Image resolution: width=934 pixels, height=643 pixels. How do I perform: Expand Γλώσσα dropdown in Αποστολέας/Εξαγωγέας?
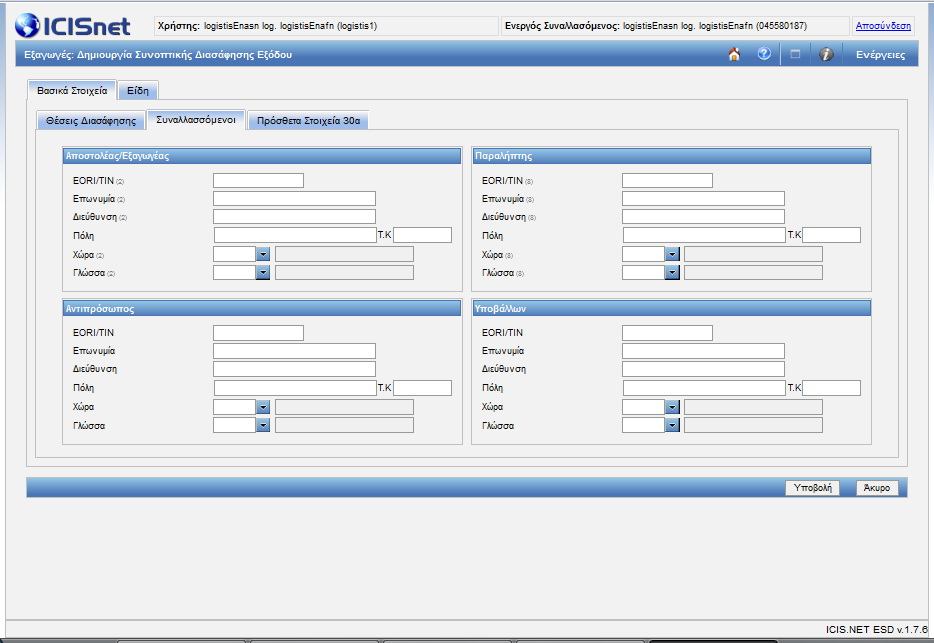[x=263, y=272]
